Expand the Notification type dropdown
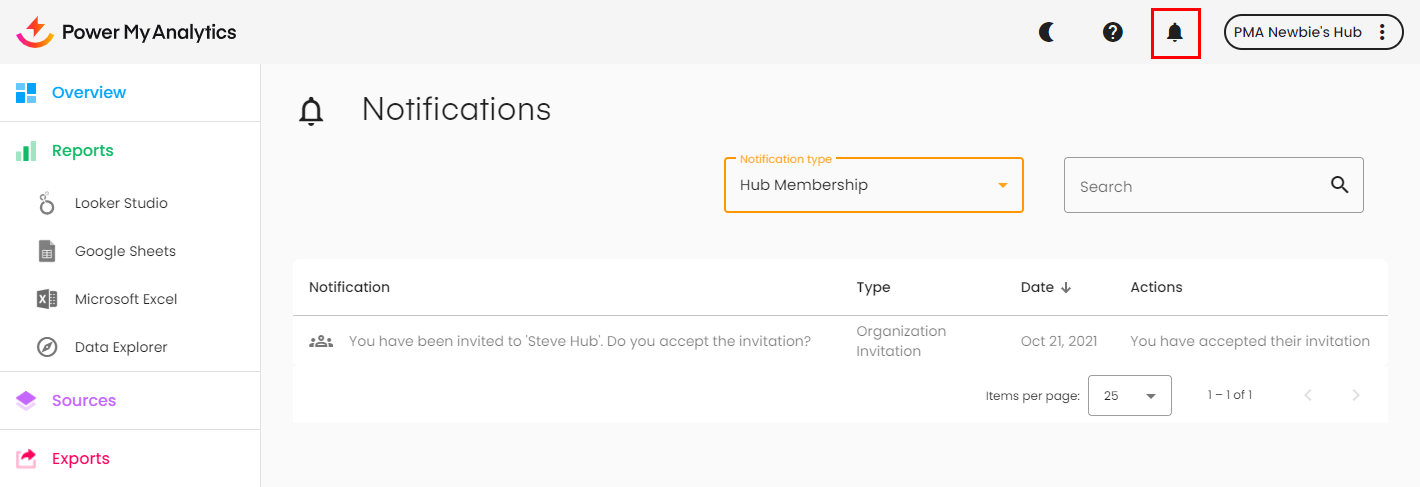1420x487 pixels. 1002,185
